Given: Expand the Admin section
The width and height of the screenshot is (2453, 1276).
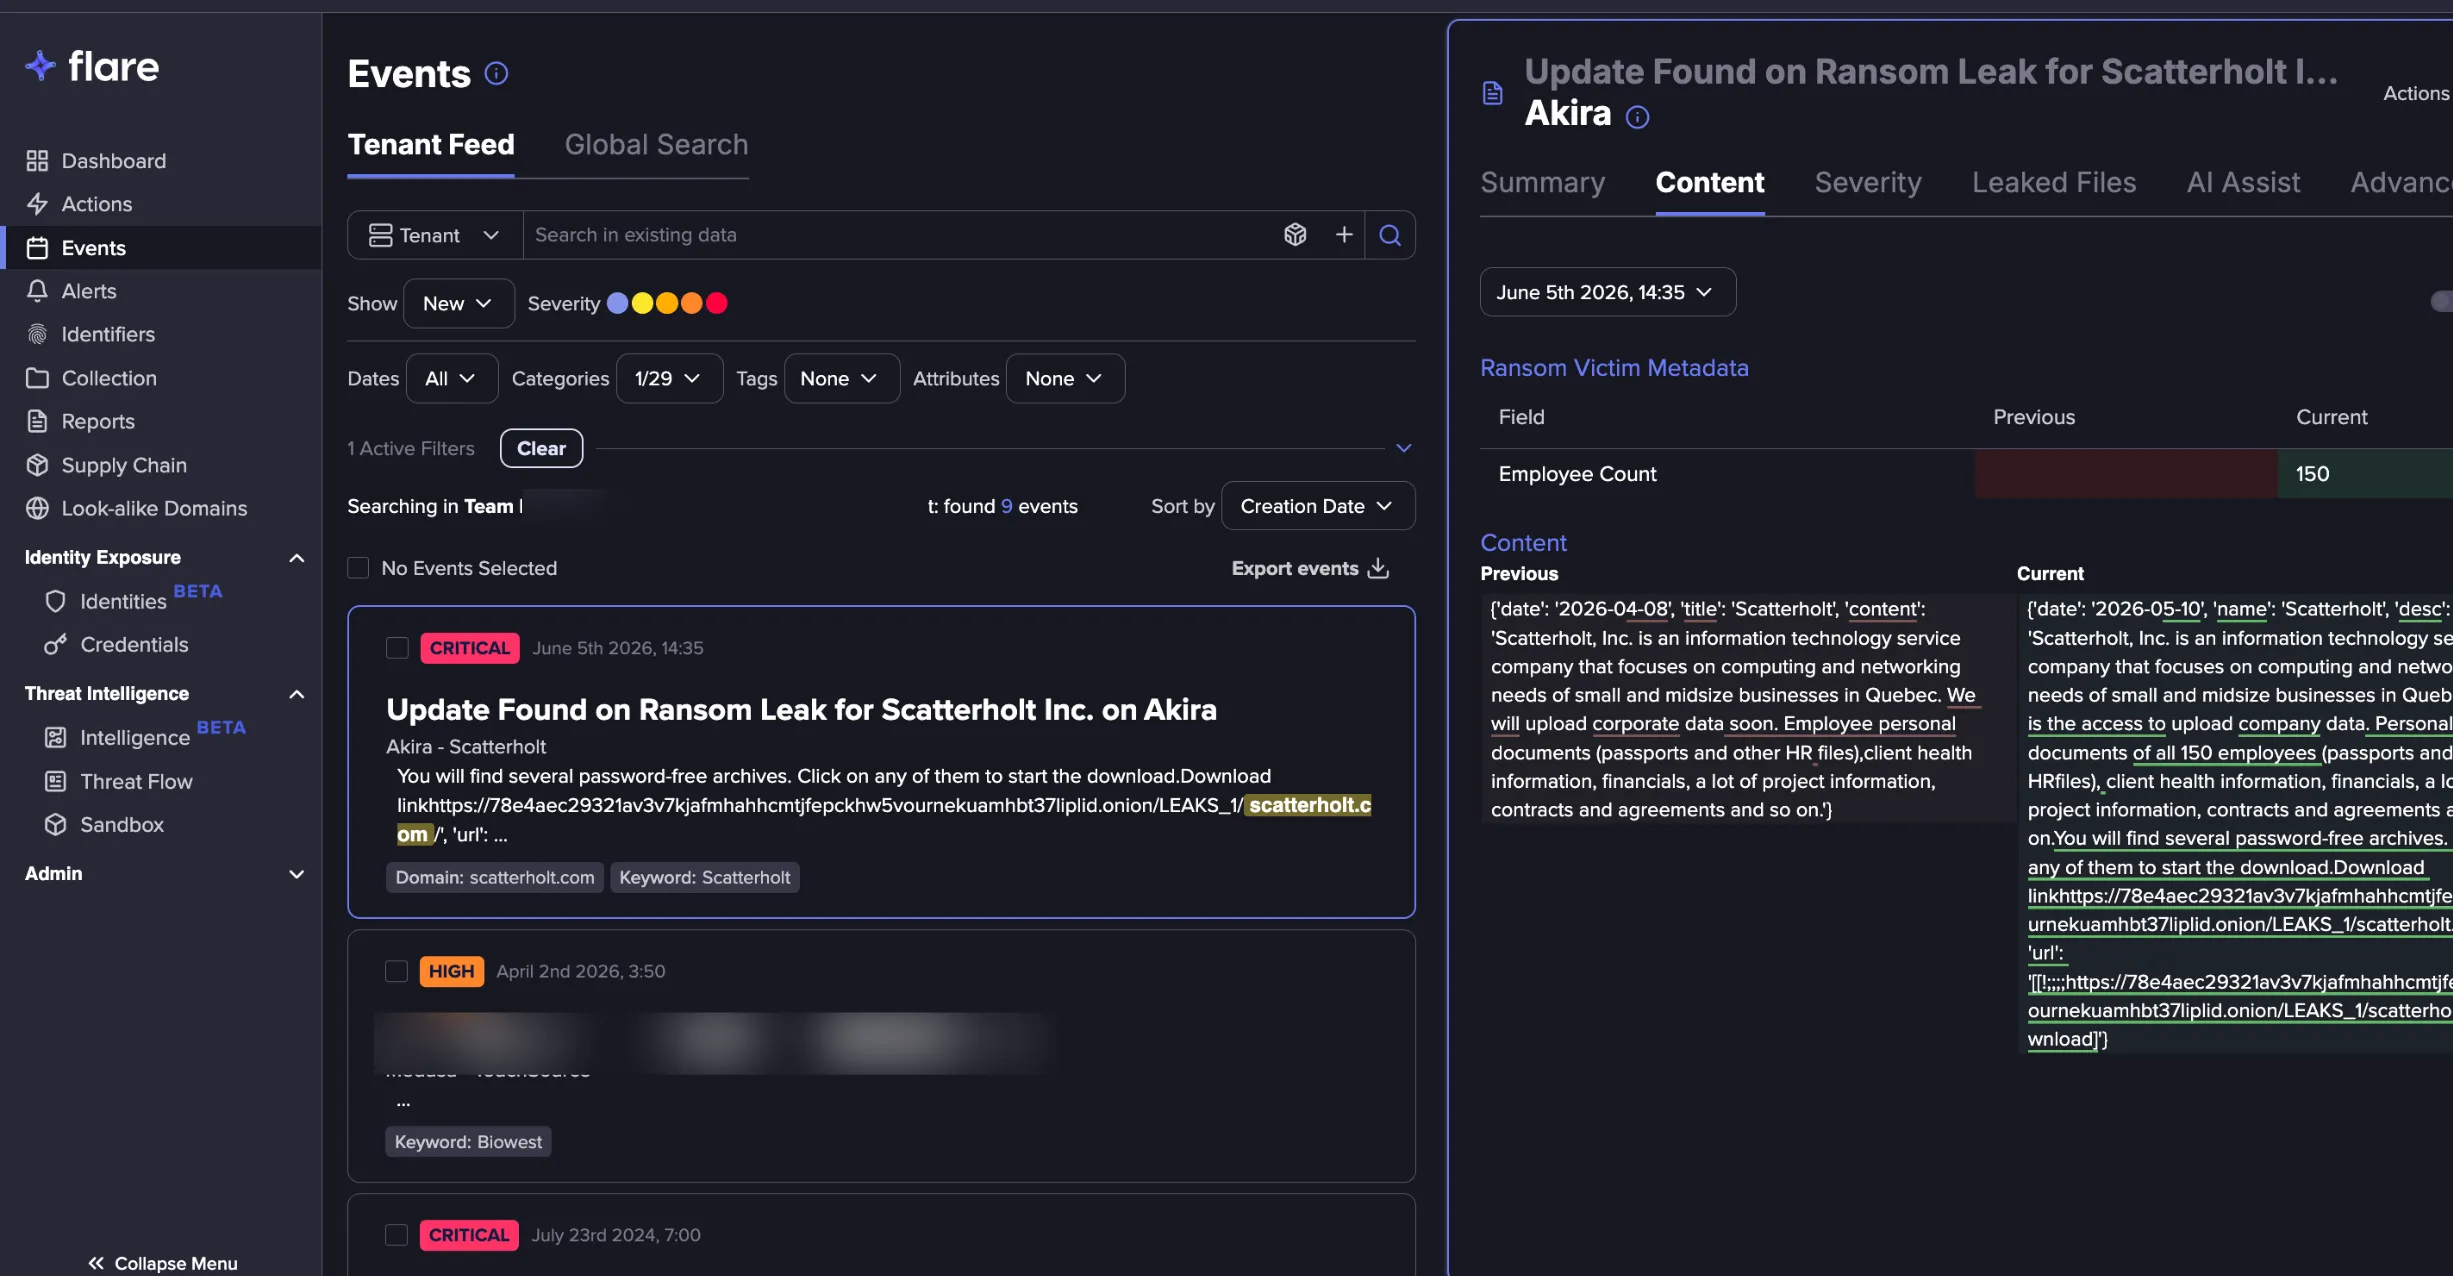Looking at the screenshot, I should point(296,874).
